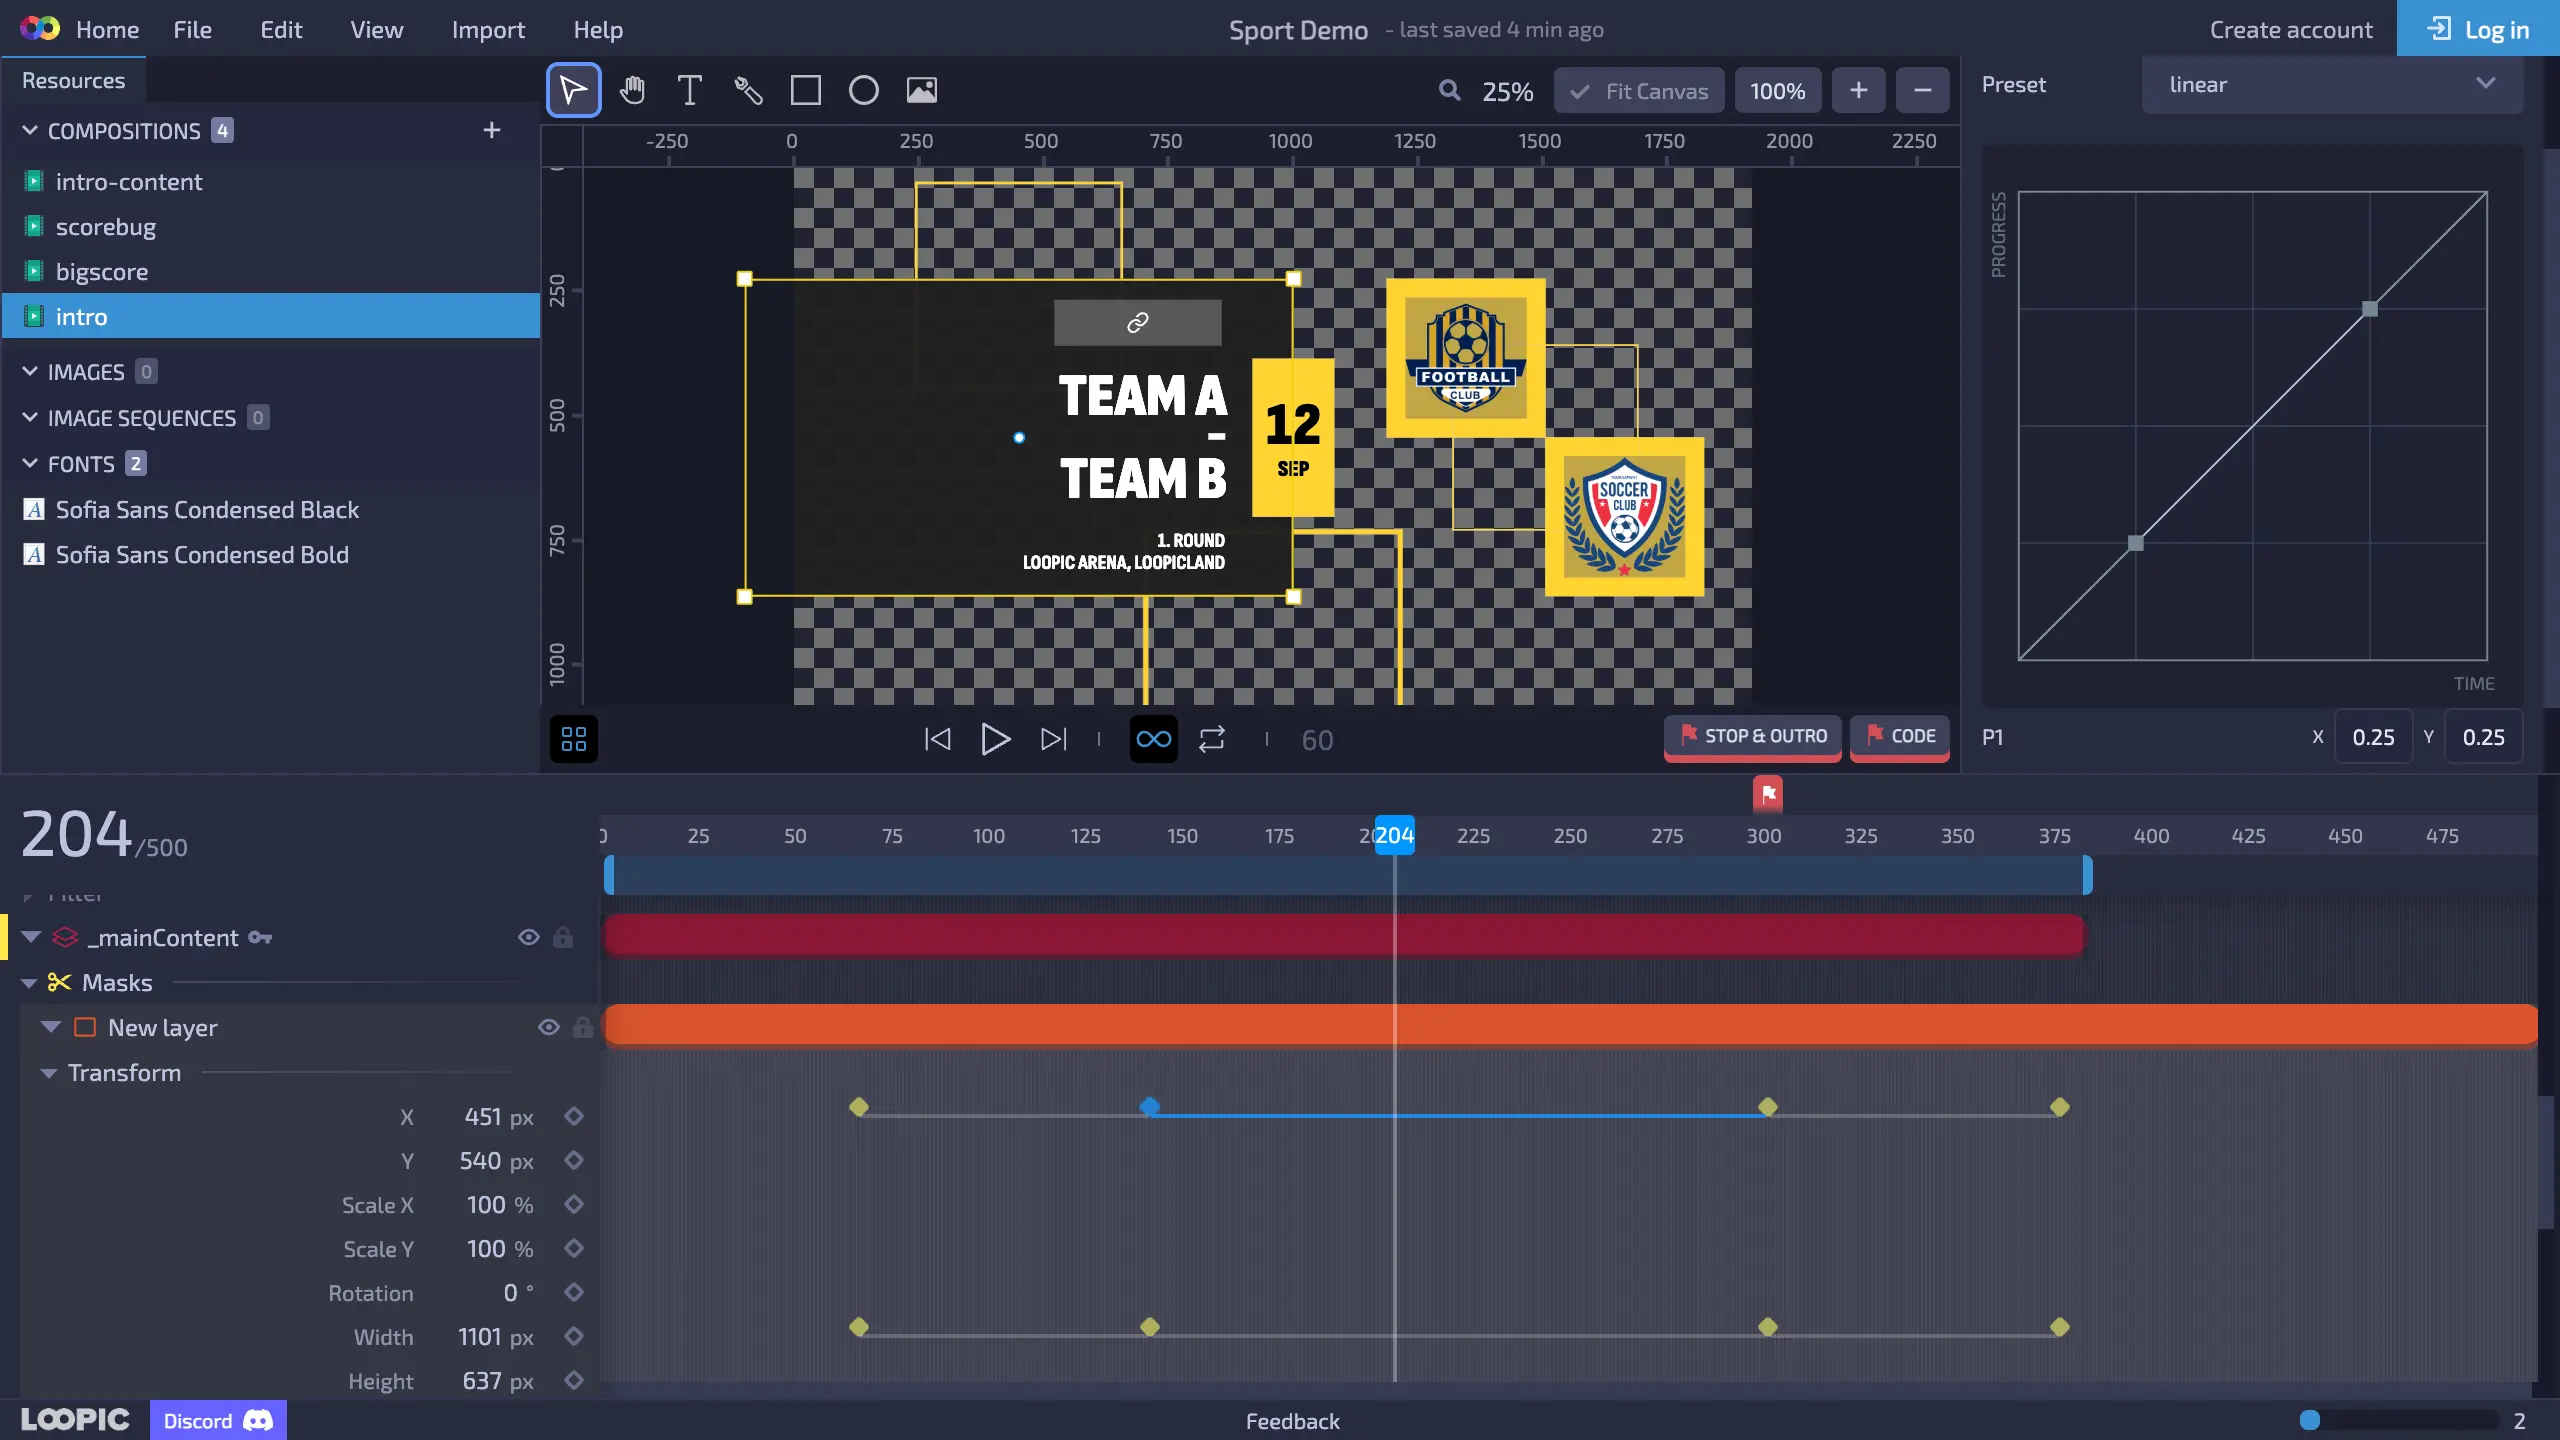Expand the Transform properties

pos(47,1071)
